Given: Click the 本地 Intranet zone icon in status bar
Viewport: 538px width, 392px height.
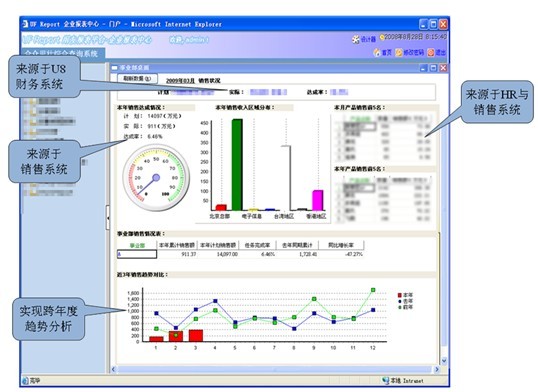Looking at the screenshot, I should click(386, 380).
